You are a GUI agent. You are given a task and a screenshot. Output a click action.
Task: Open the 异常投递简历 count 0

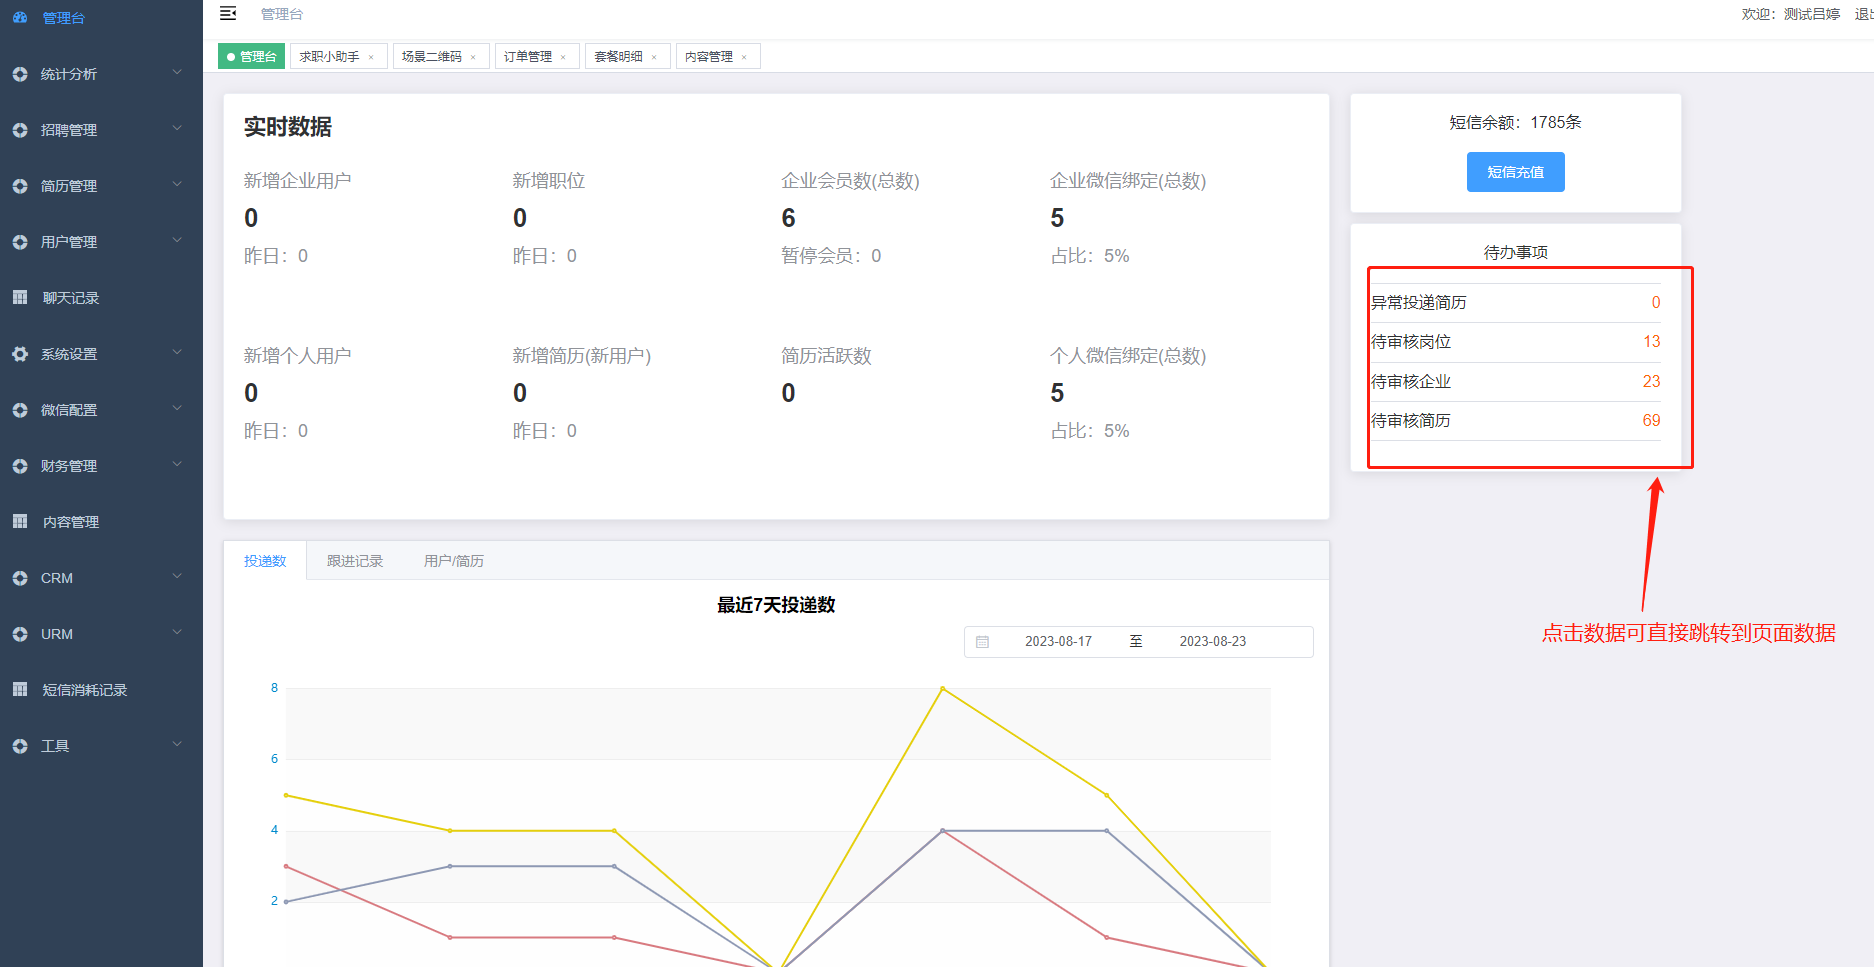pos(1656,303)
